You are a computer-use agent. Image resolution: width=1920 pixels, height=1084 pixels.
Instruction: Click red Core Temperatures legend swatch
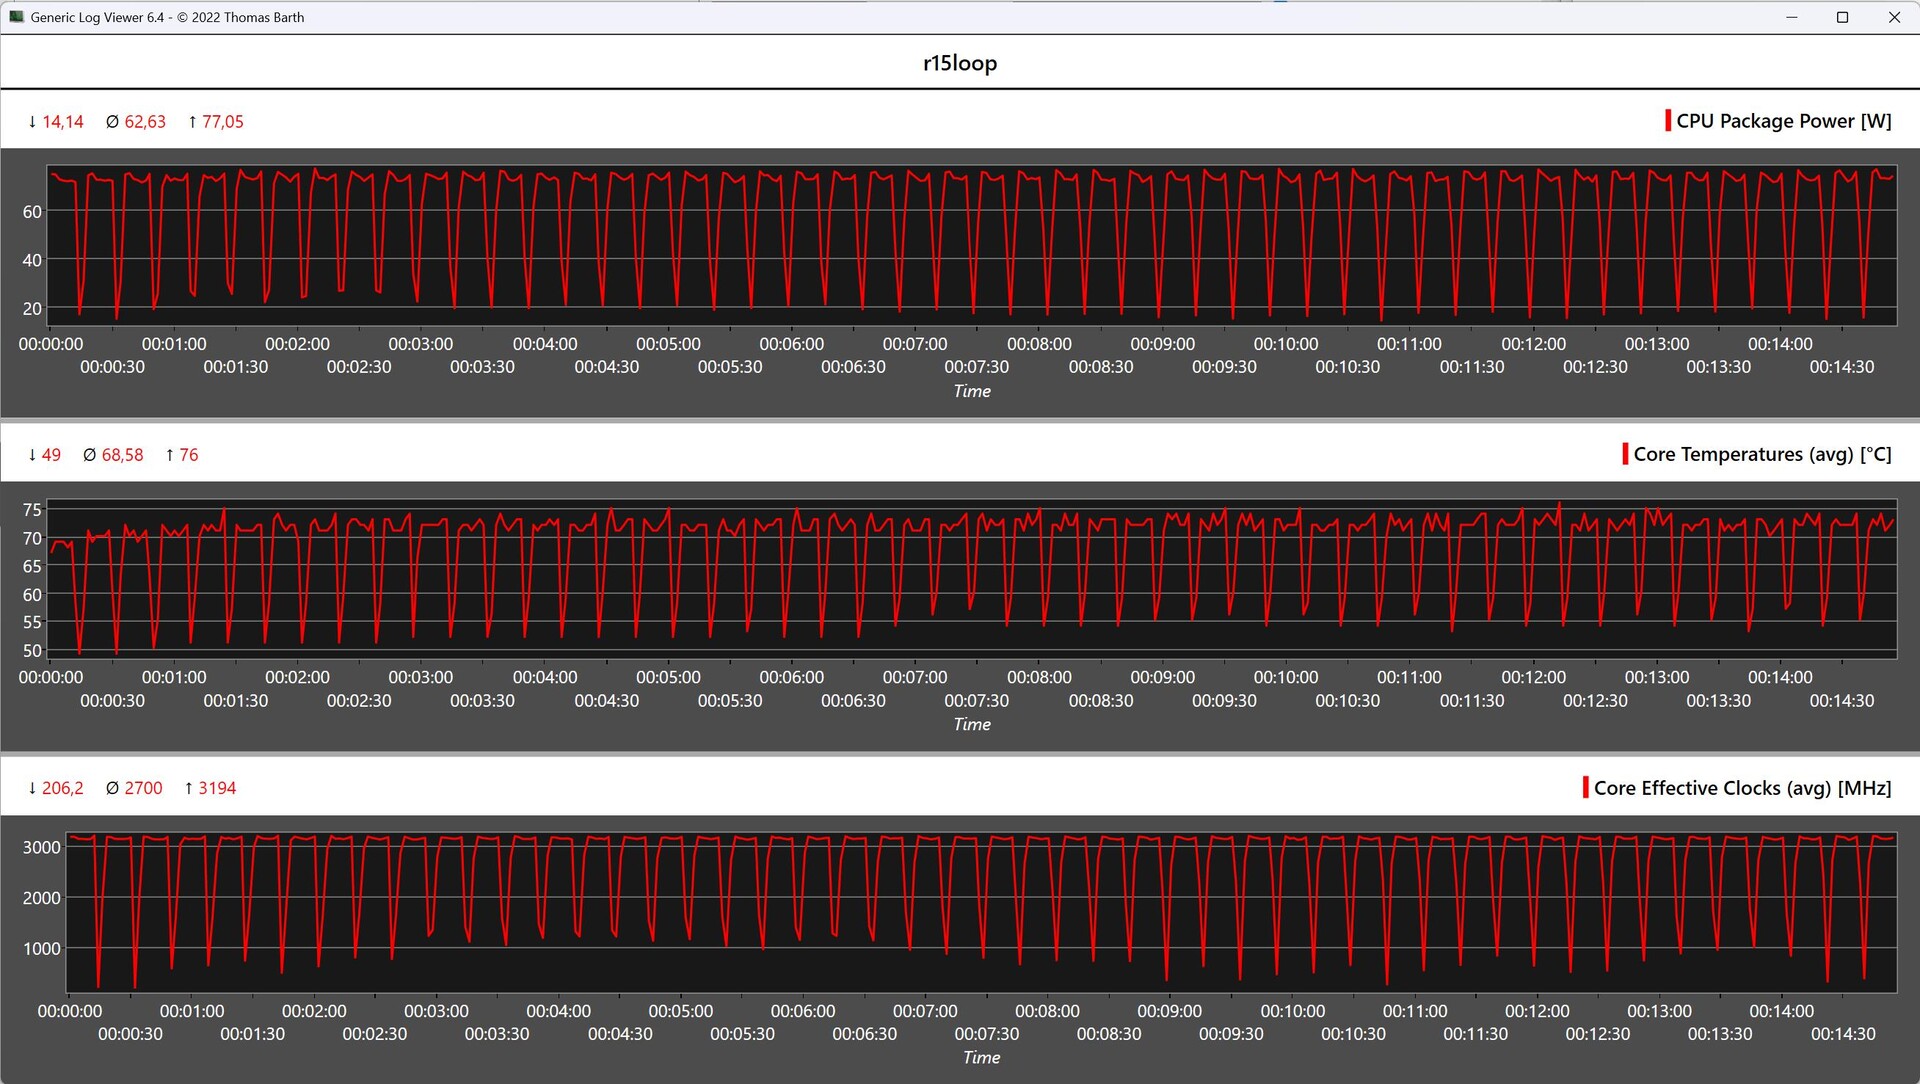1625,454
